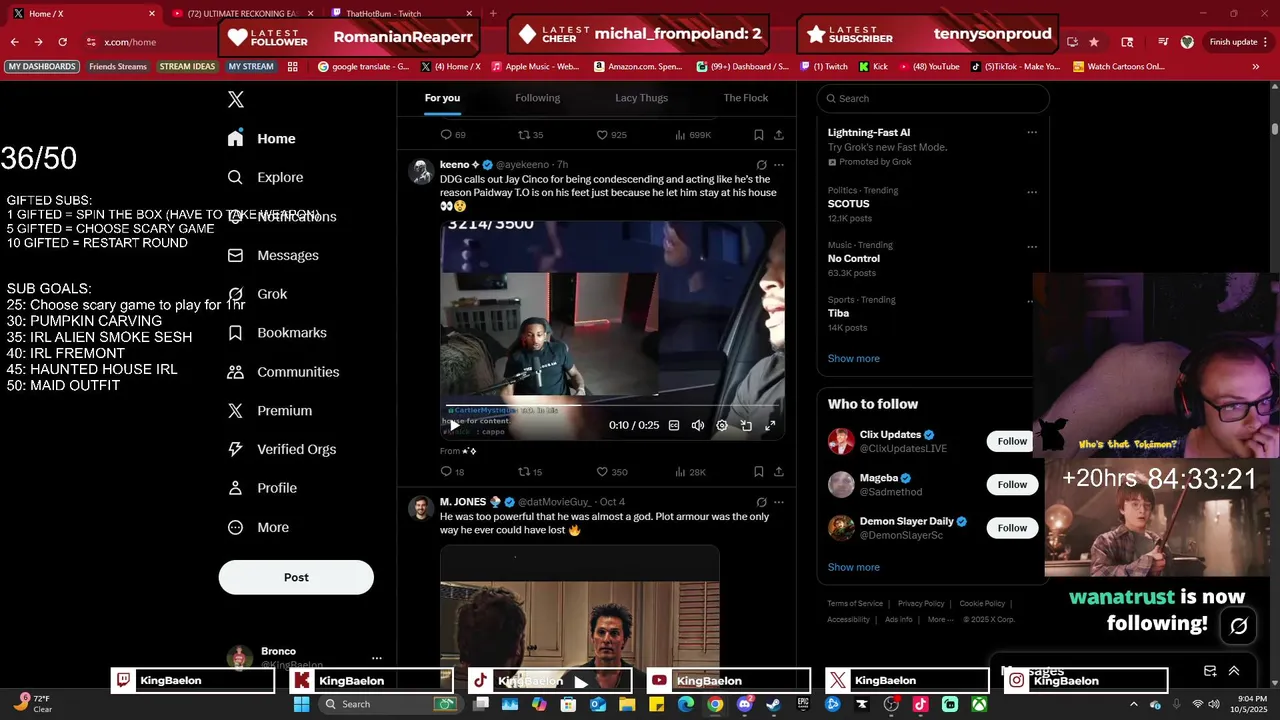The image size is (1280, 720).
Task: Follow Mageba
Action: coord(1012,485)
